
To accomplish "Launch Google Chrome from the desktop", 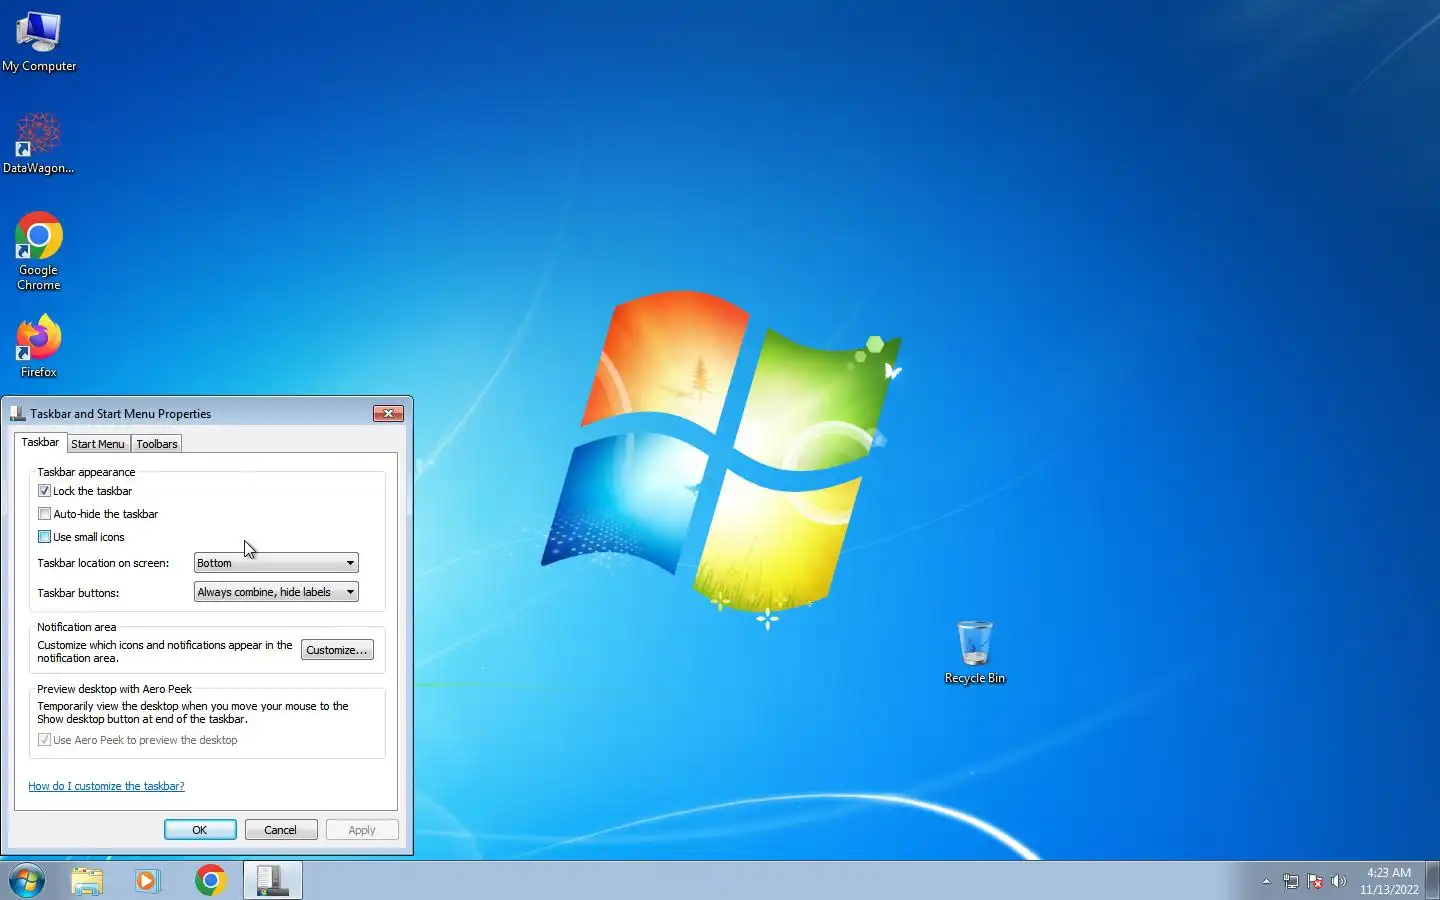I will (x=39, y=251).
